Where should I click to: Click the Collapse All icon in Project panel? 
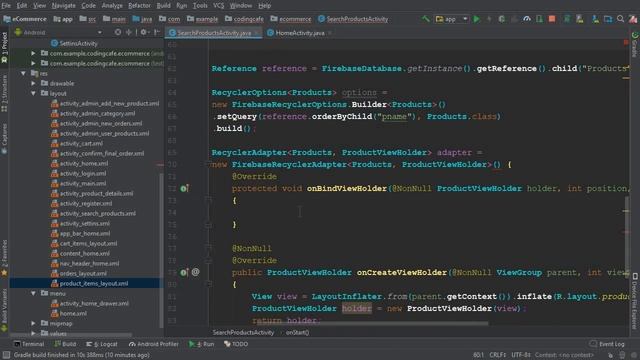coord(129,32)
